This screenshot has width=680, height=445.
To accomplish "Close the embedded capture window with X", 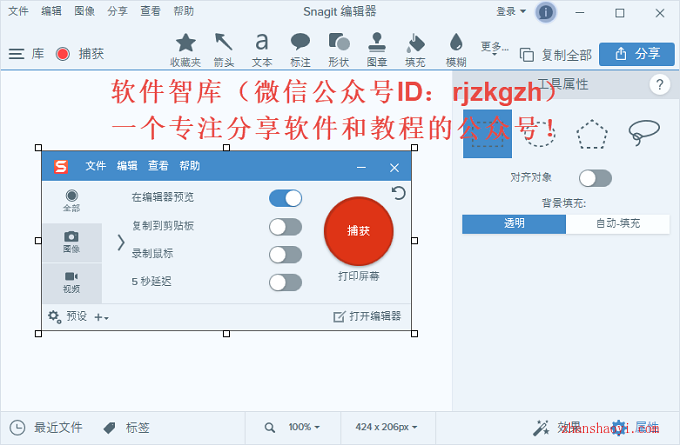I will click(x=394, y=168).
